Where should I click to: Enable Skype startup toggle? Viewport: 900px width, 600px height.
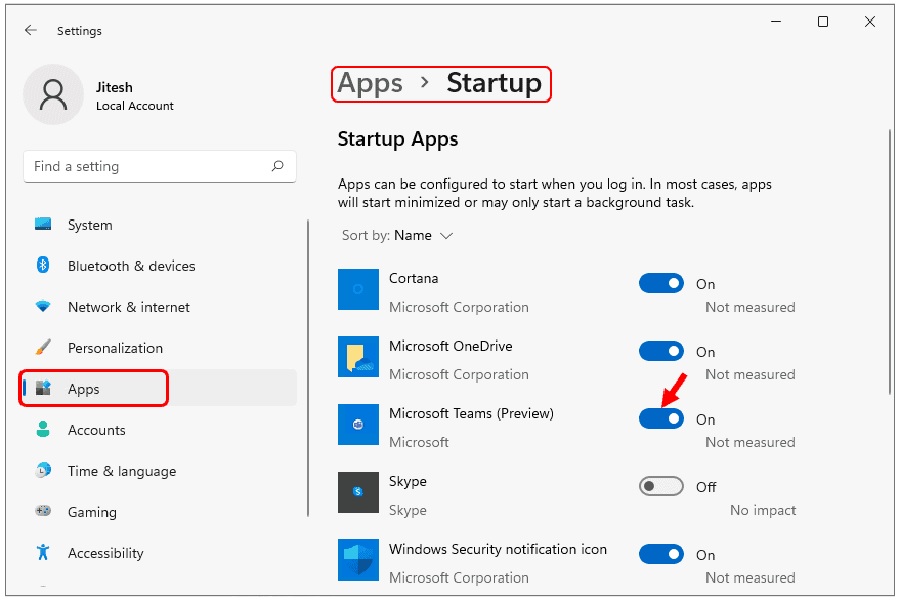click(x=661, y=487)
